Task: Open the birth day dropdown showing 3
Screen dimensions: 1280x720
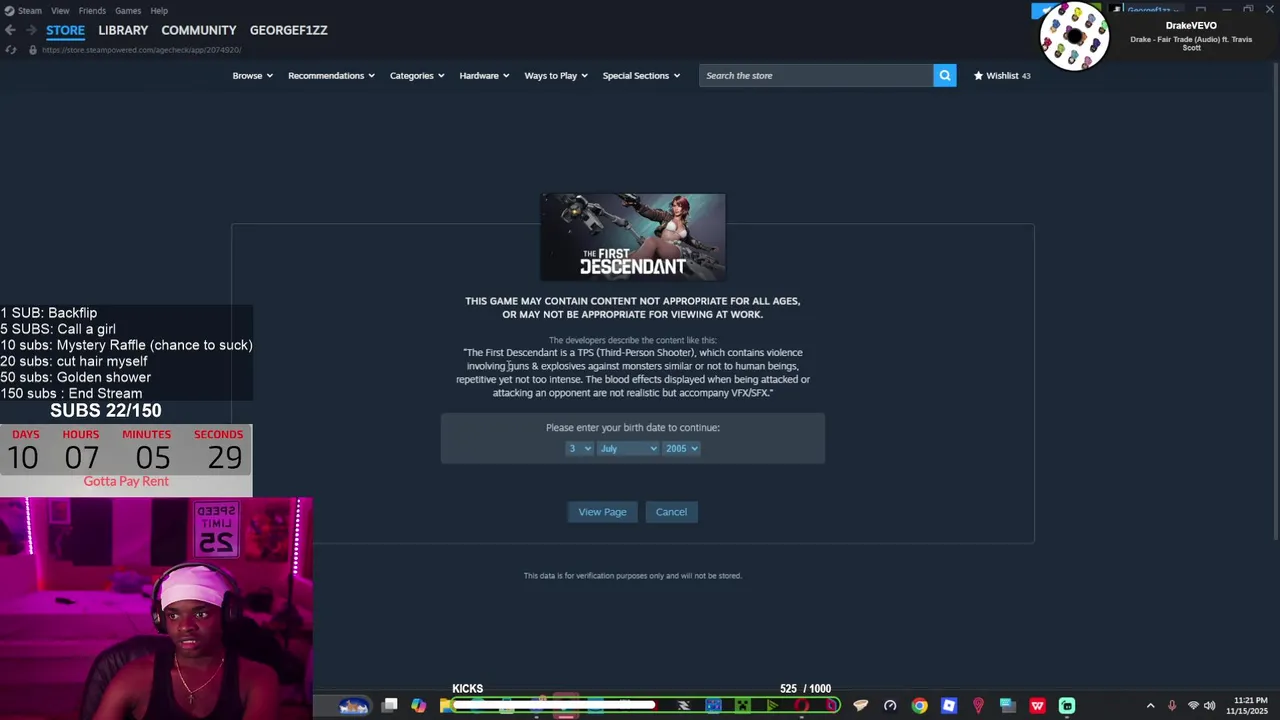Action: click(579, 448)
